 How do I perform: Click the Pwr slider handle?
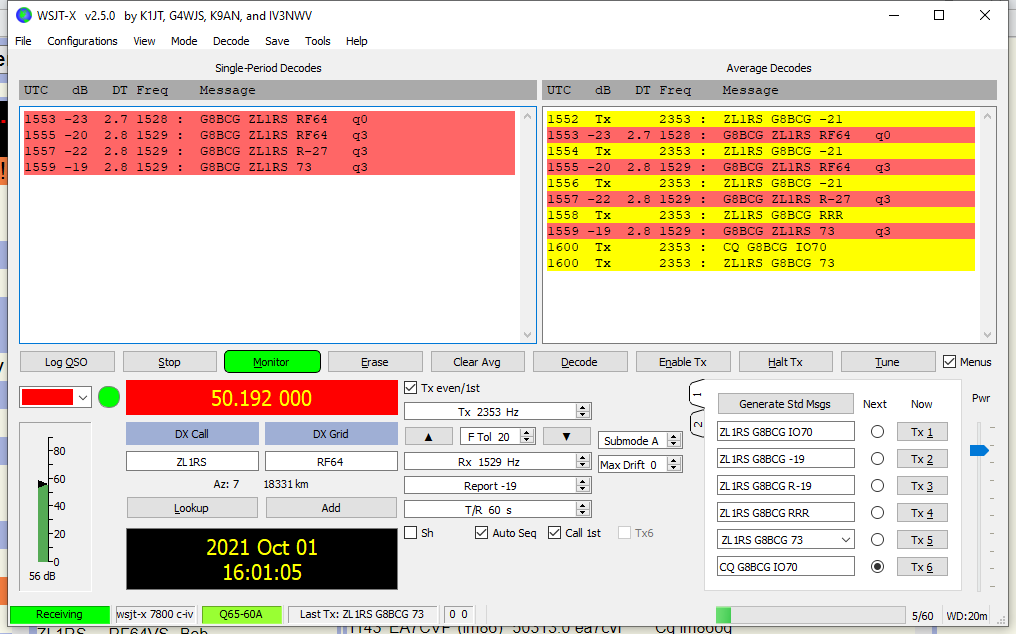pyautogui.click(x=979, y=450)
